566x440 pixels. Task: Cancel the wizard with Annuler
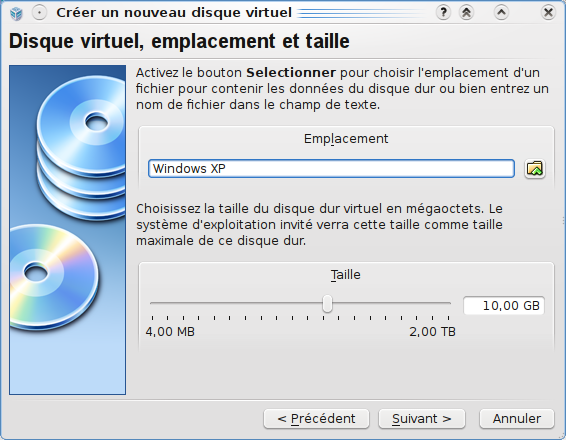point(517,419)
